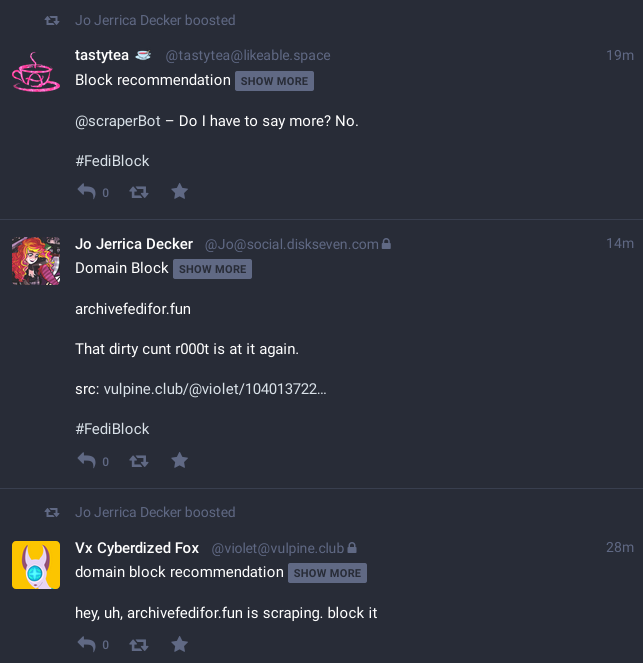Open Jo Jerrica Decker's avatar image
The image size is (643, 663).
(x=36, y=261)
